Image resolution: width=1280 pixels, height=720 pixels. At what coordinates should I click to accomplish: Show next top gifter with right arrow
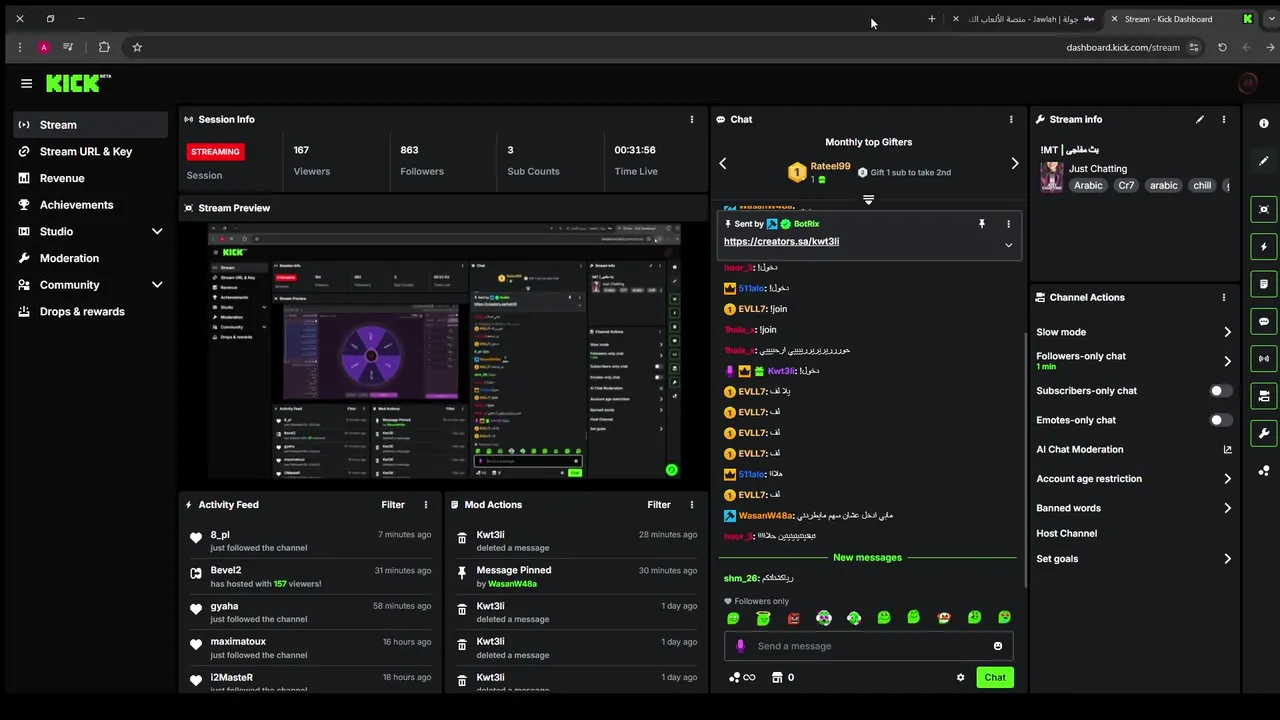tap(1015, 163)
